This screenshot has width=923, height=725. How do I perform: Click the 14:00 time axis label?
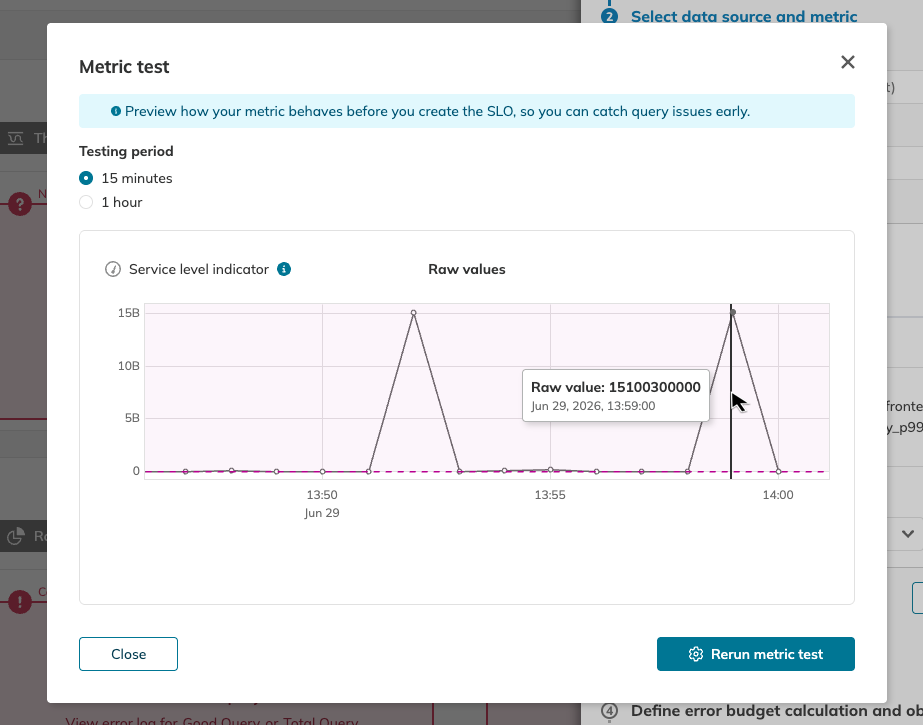778,495
